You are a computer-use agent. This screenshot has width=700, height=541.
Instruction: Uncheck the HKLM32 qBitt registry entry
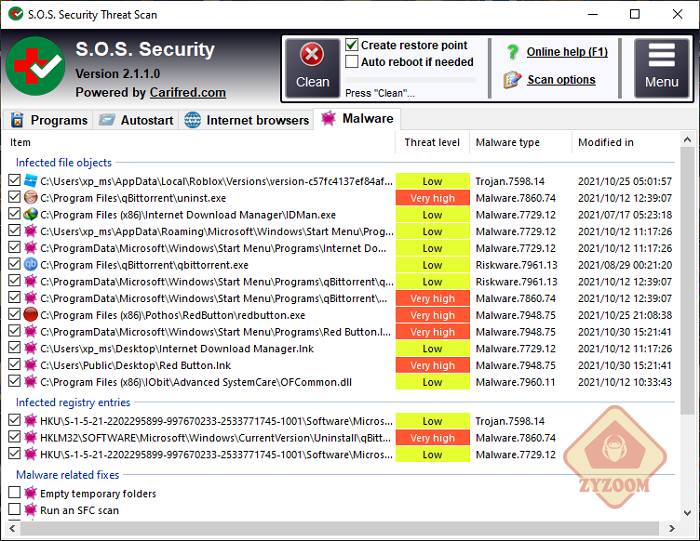14,437
